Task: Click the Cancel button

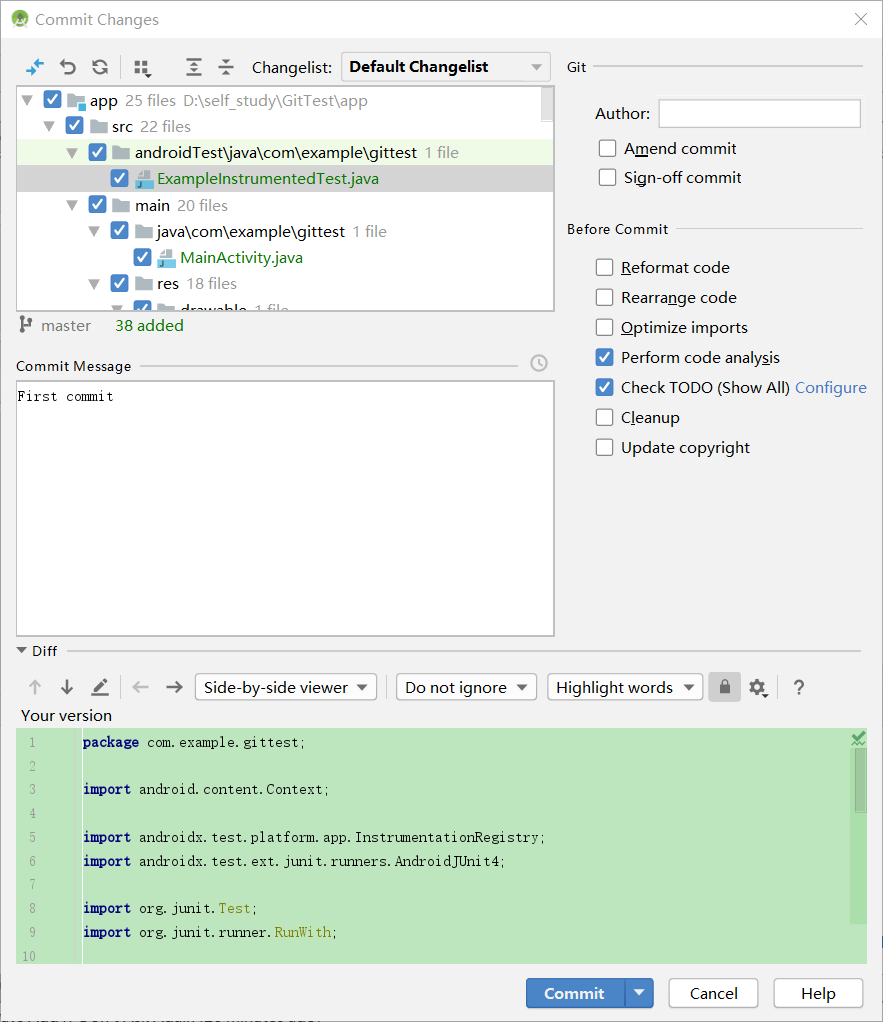Action: [713, 993]
